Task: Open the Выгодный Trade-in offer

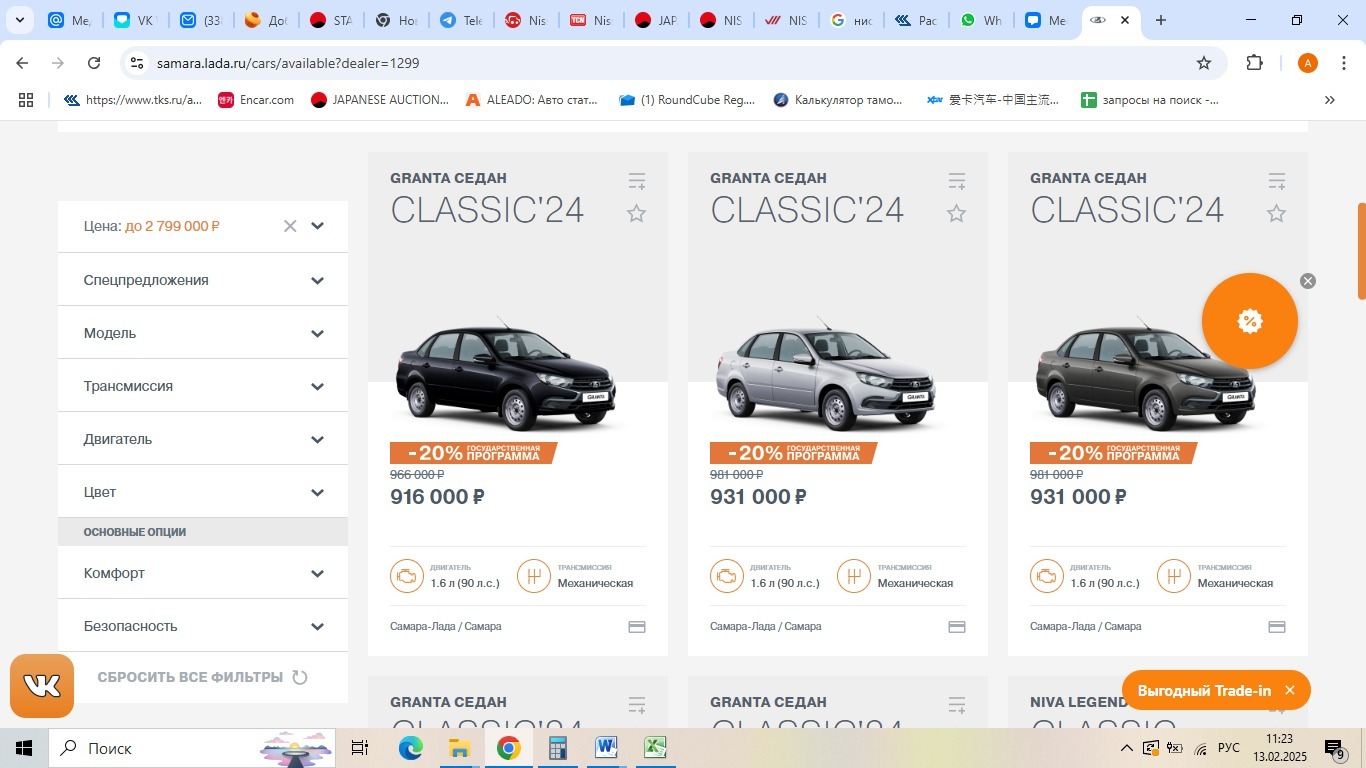Action: click(1204, 690)
